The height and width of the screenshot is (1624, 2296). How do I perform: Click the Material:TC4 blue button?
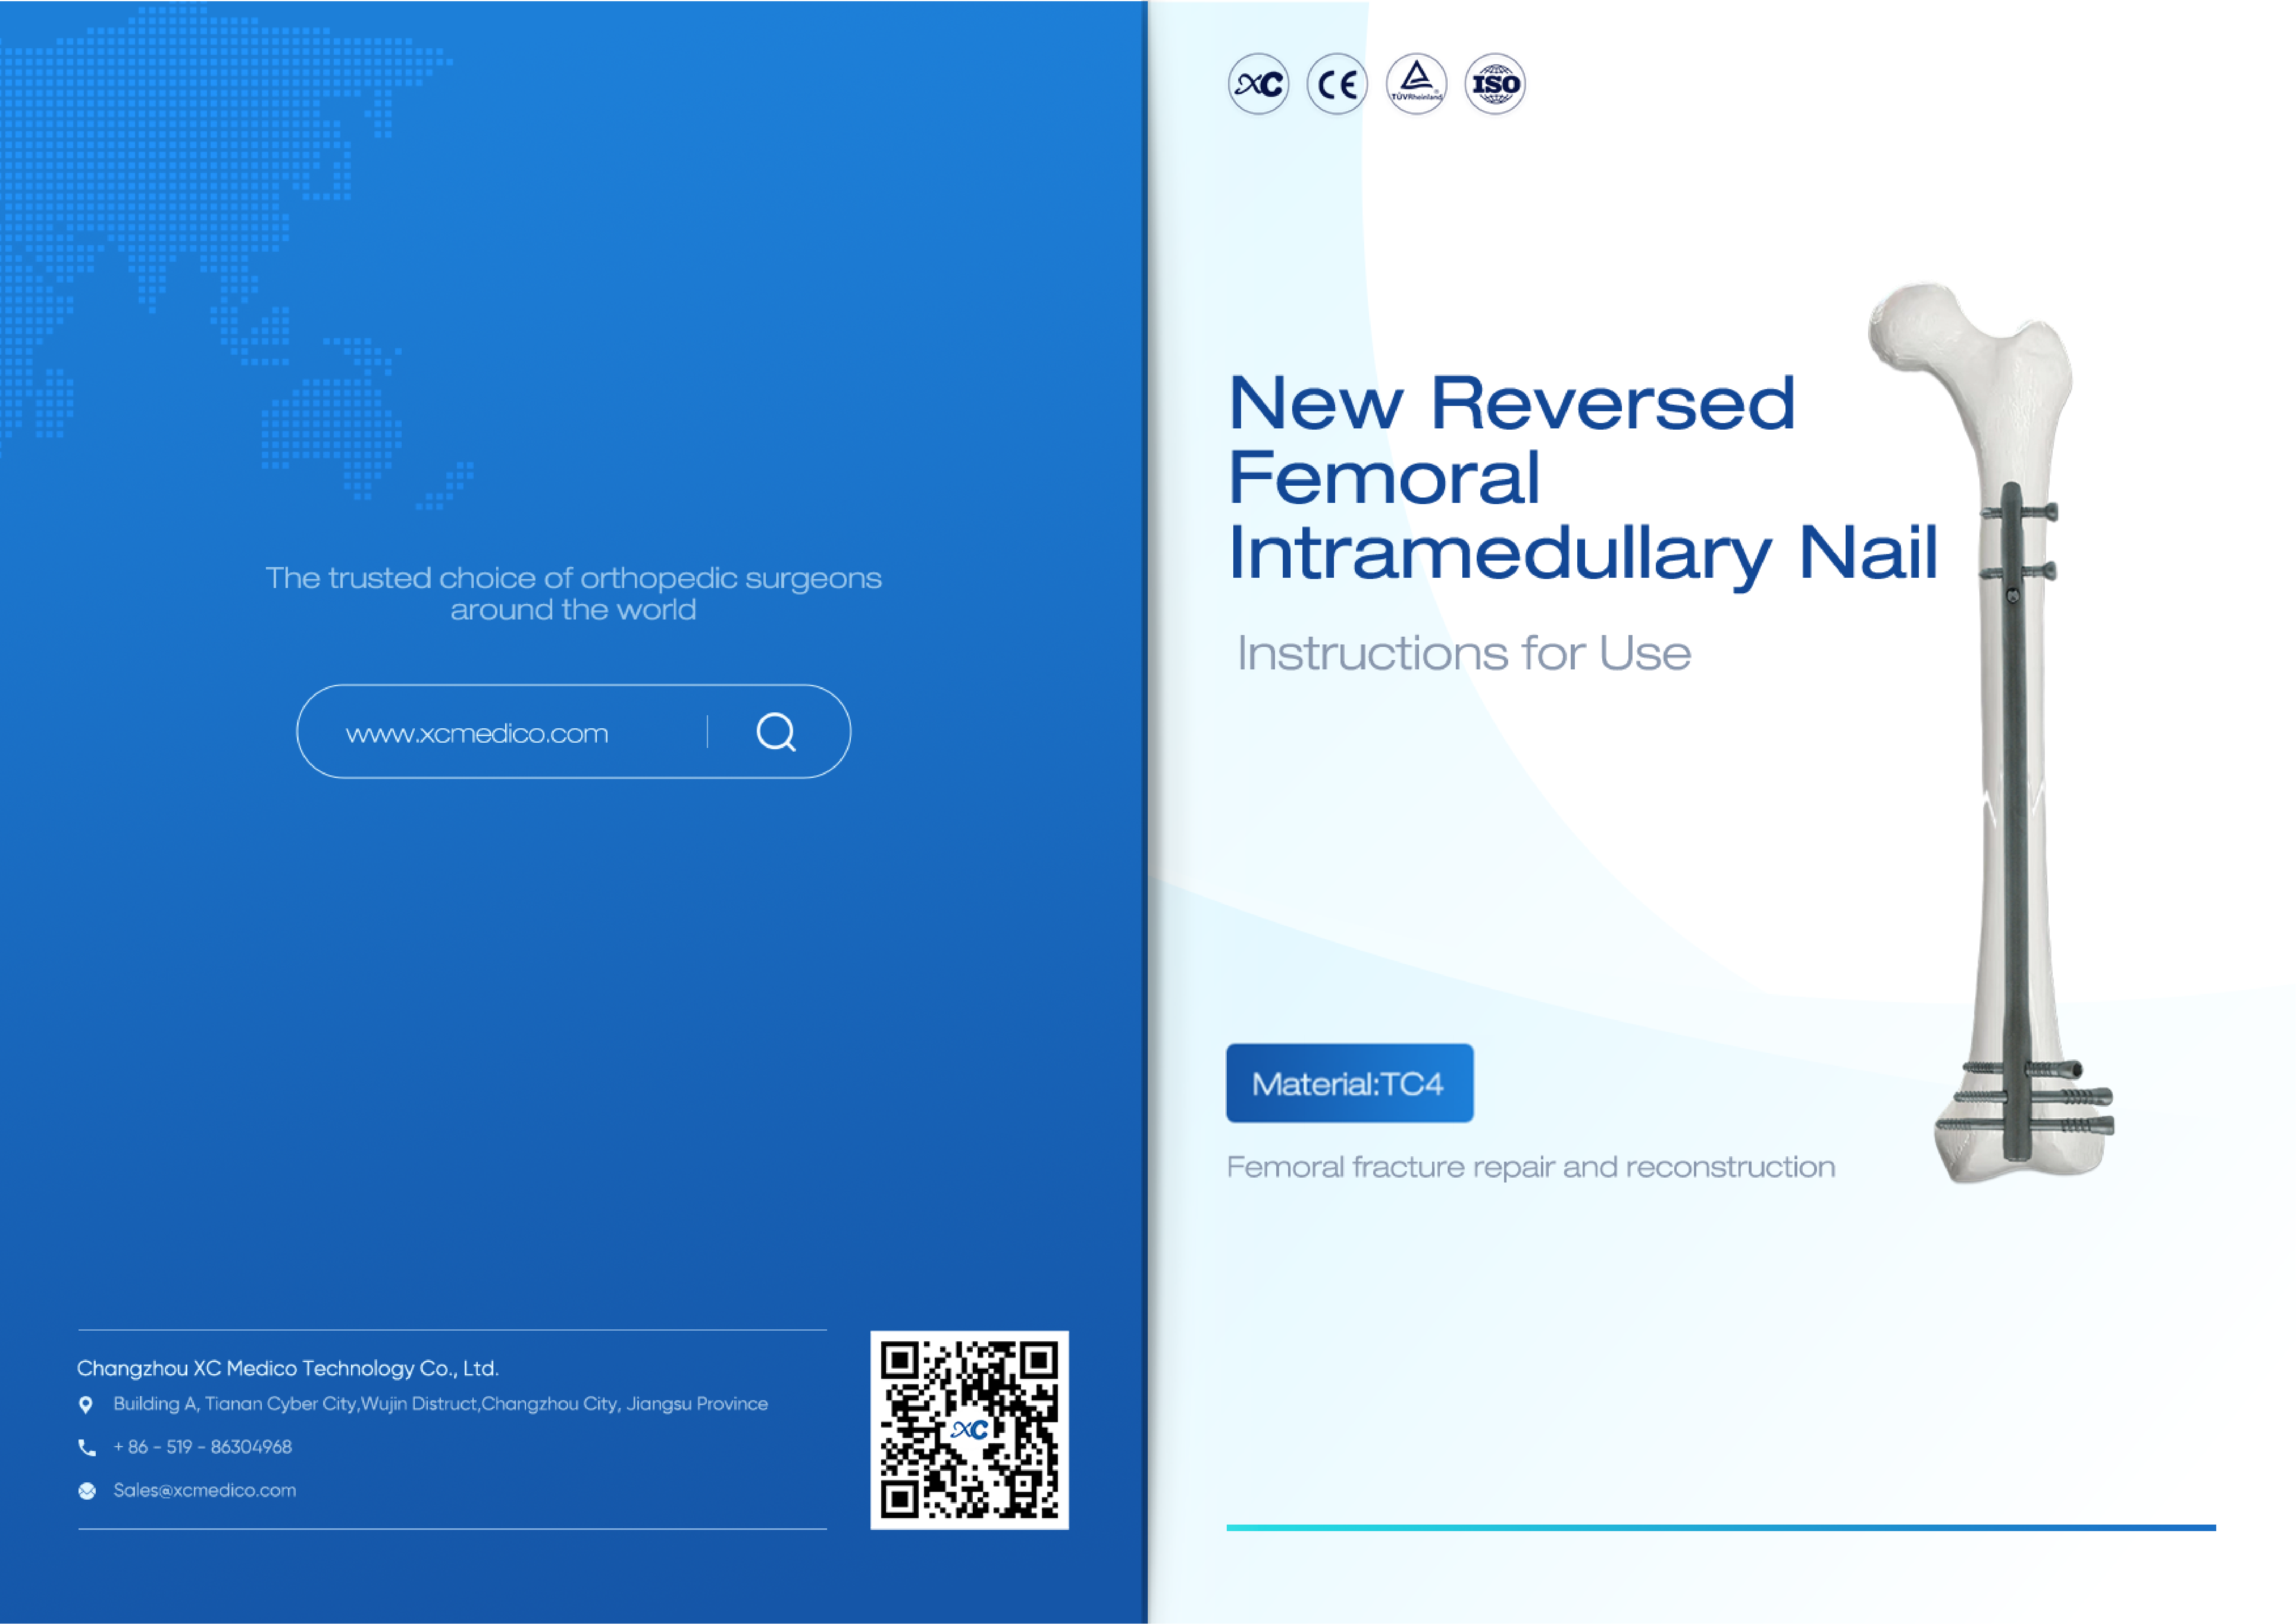click(x=1349, y=1083)
